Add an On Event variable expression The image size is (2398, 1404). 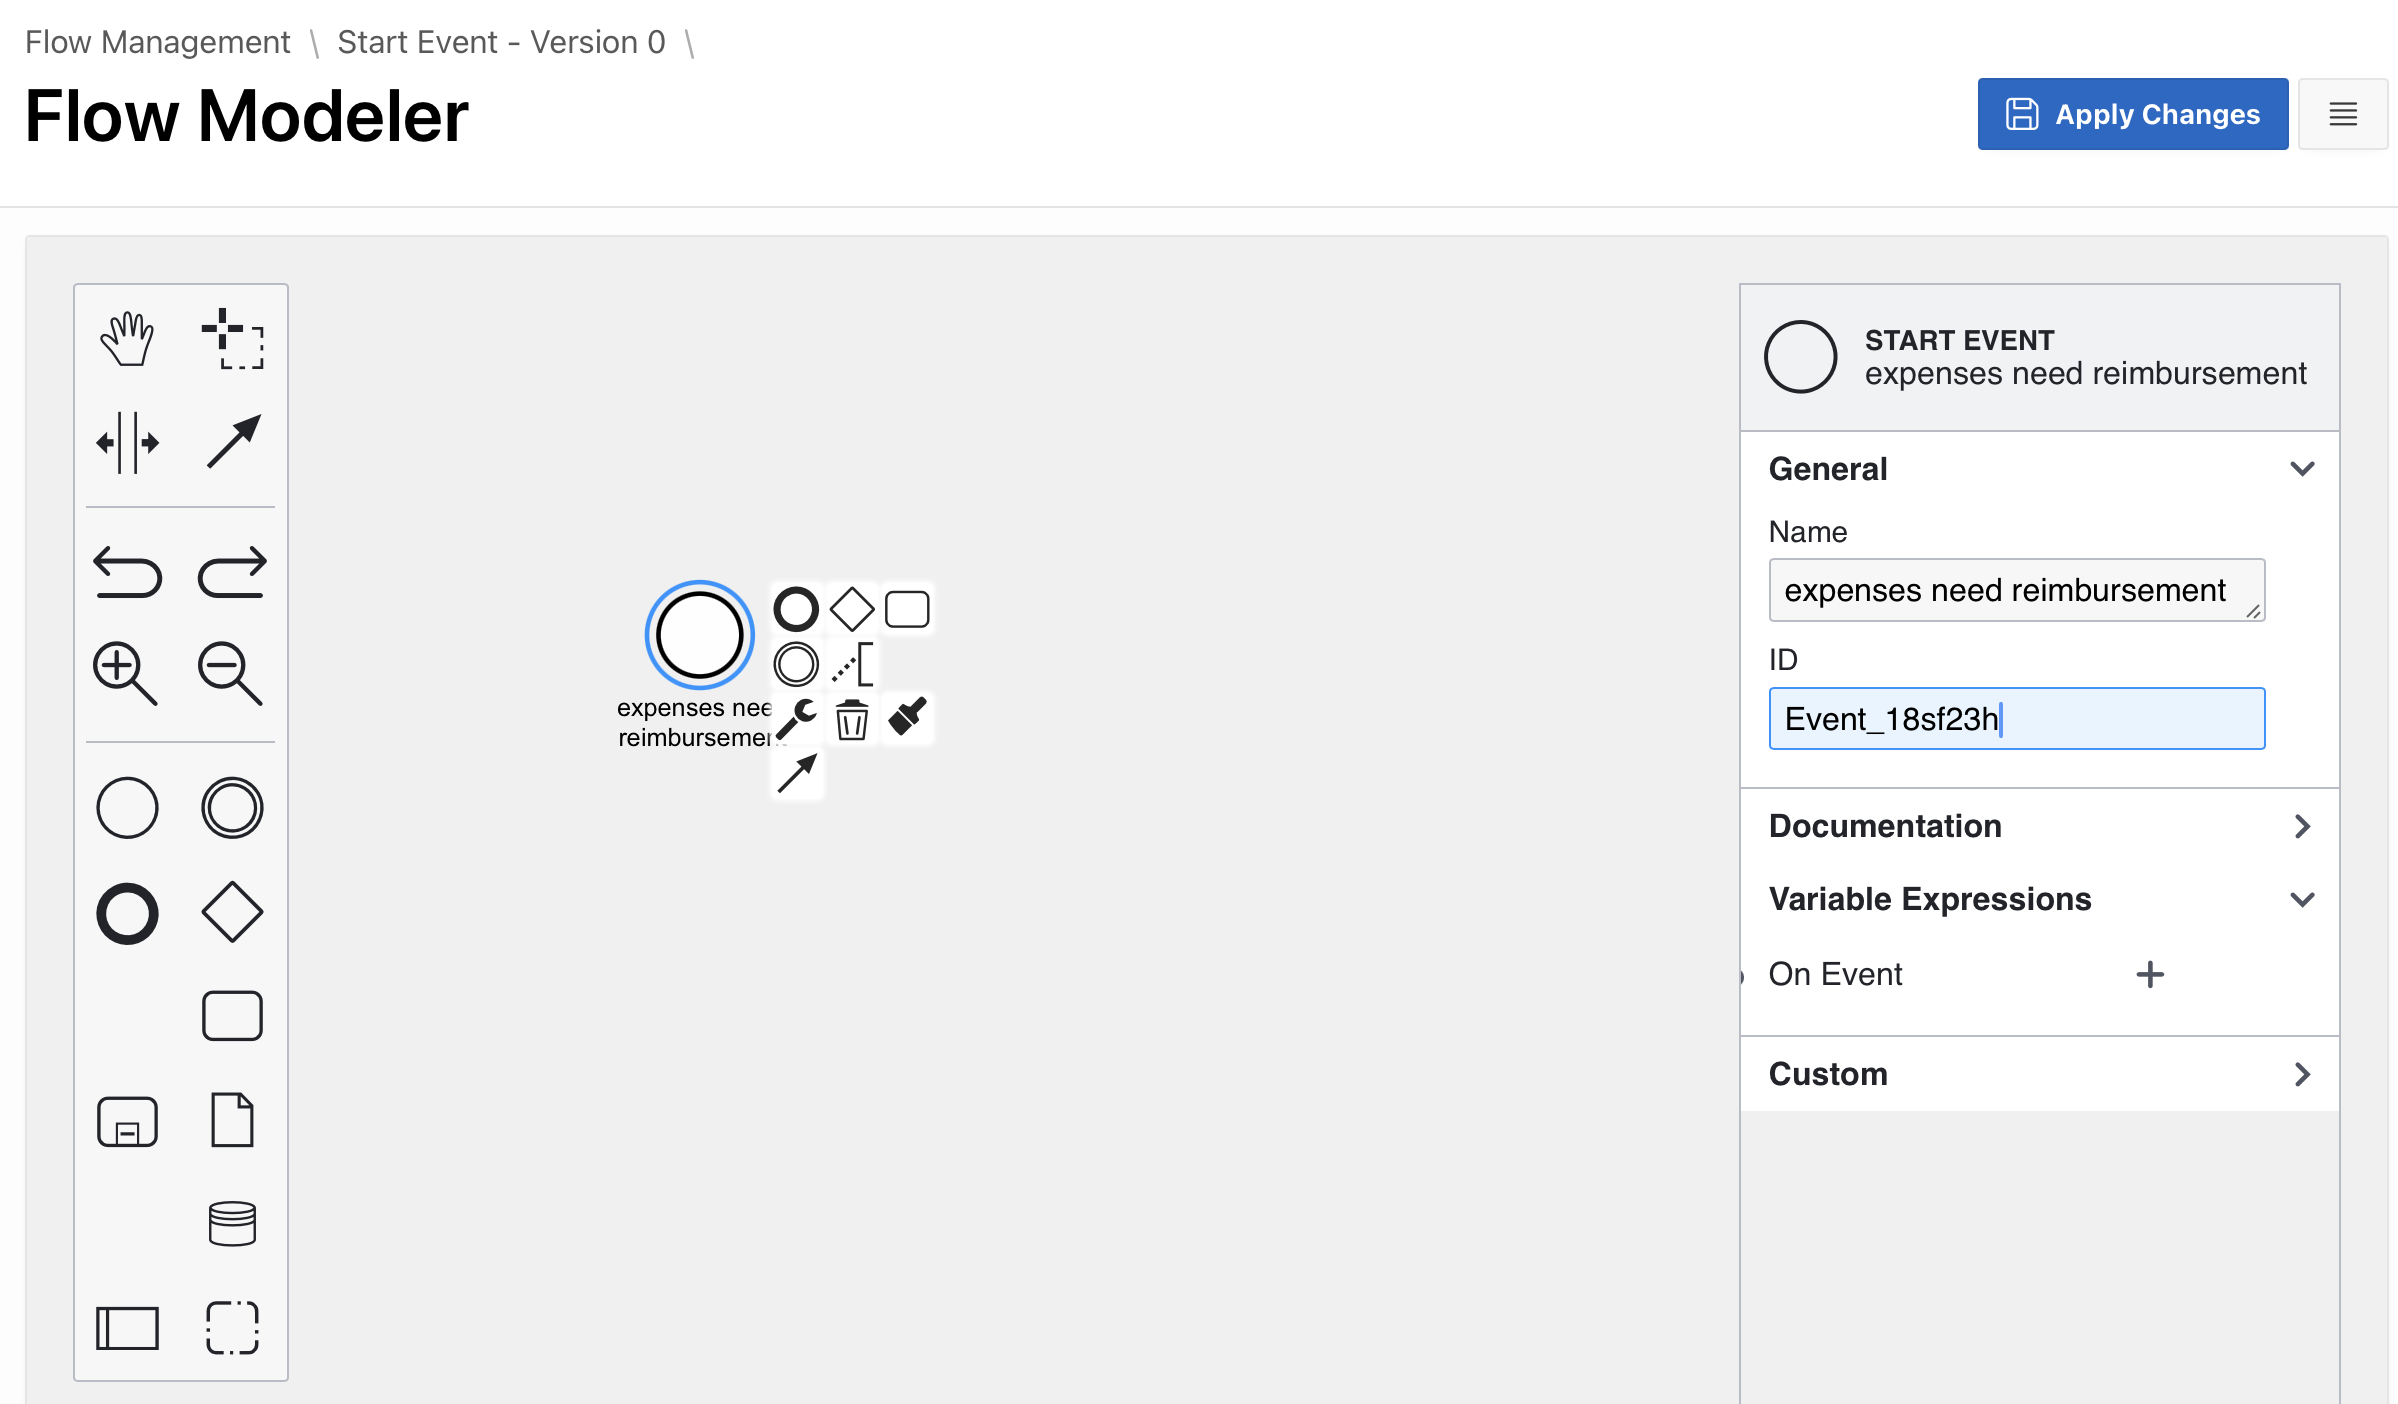[2150, 974]
